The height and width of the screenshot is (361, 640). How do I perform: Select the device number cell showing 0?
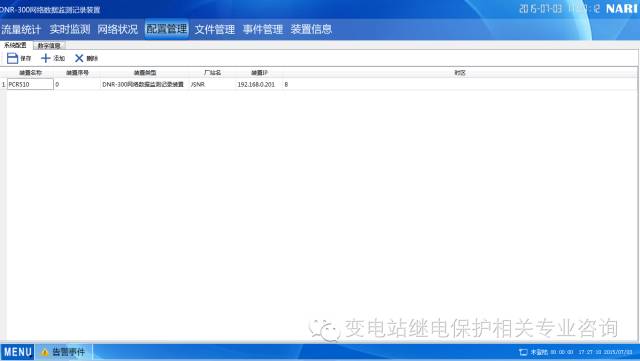(x=77, y=85)
